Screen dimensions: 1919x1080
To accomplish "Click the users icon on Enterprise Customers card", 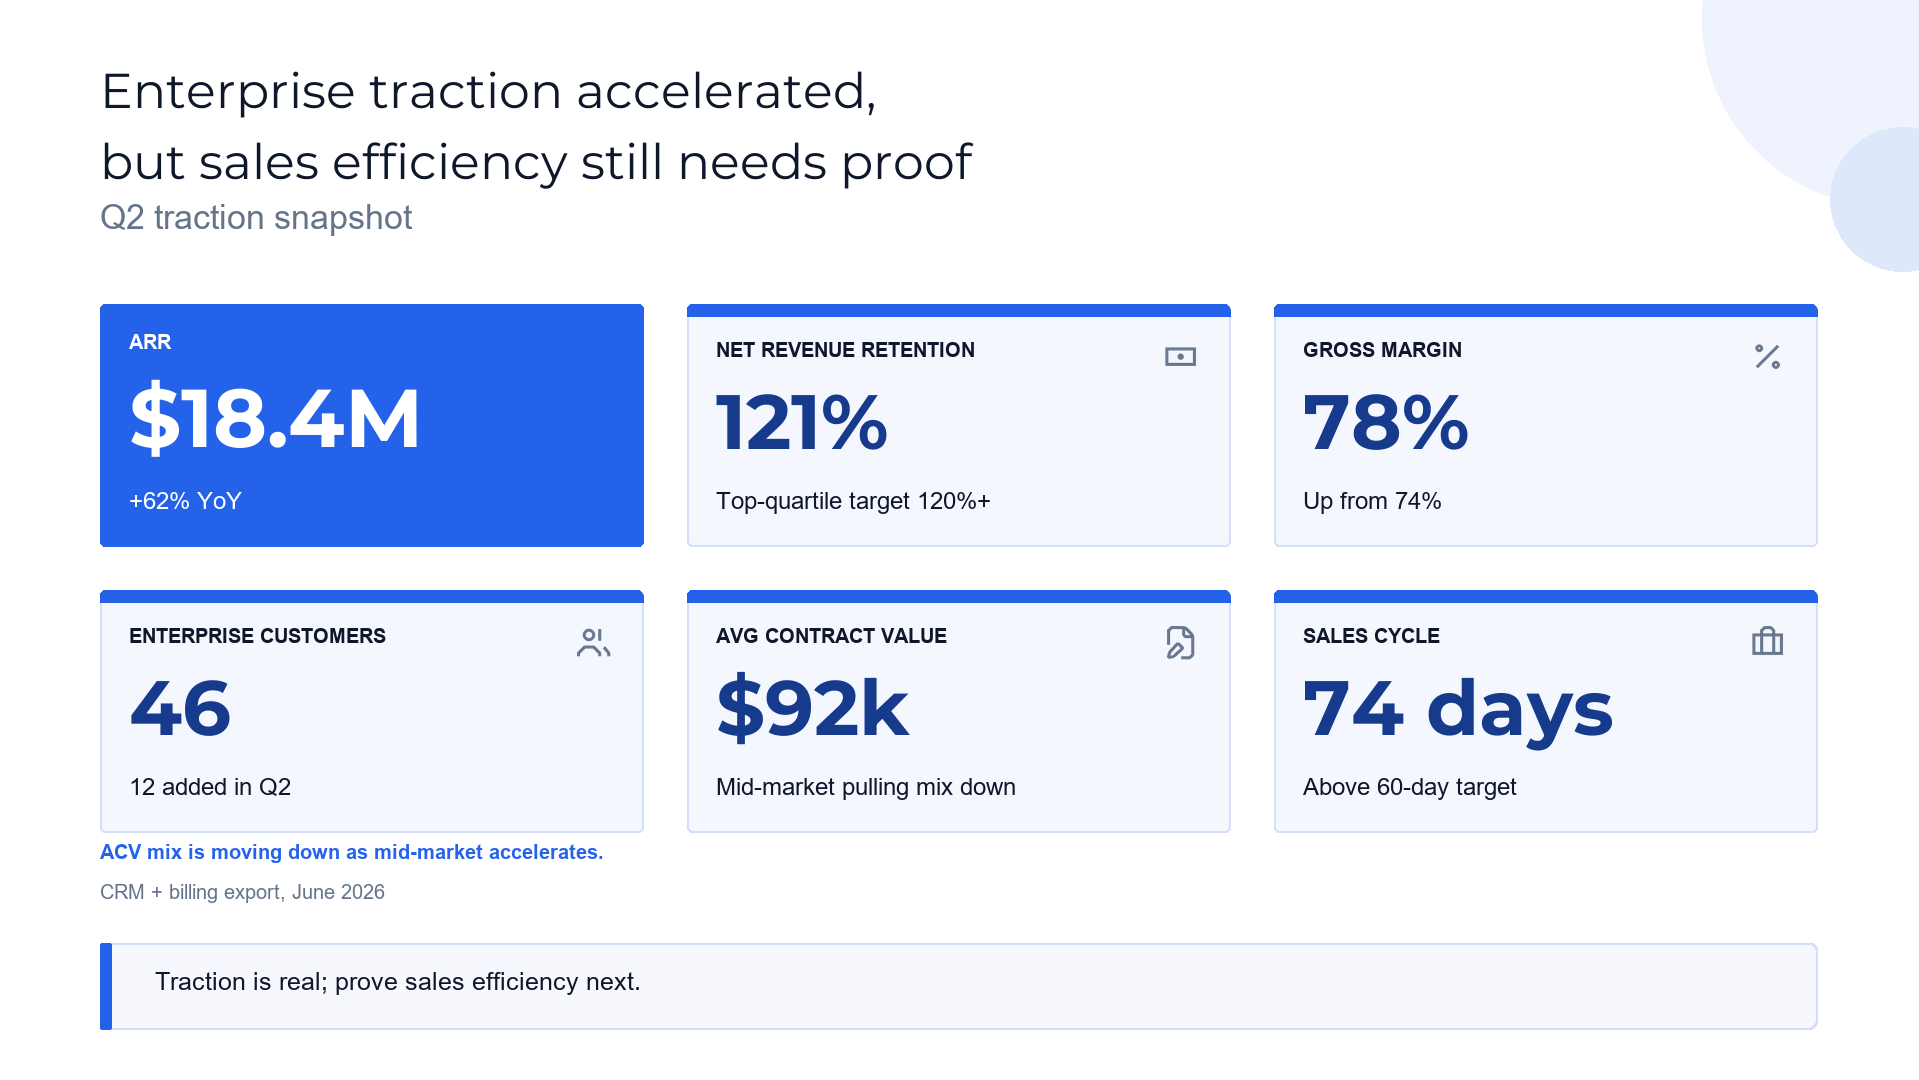I will pyautogui.click(x=593, y=643).
